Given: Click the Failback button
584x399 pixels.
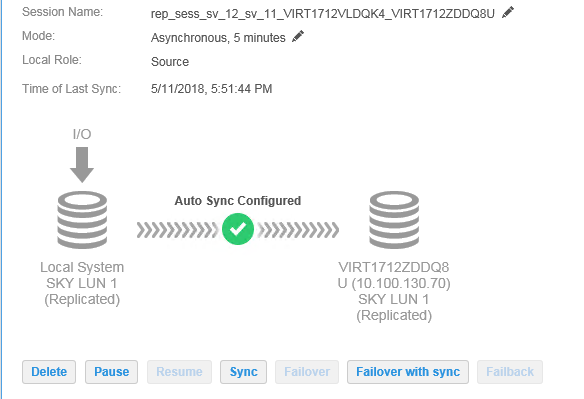Looking at the screenshot, I should (510, 372).
